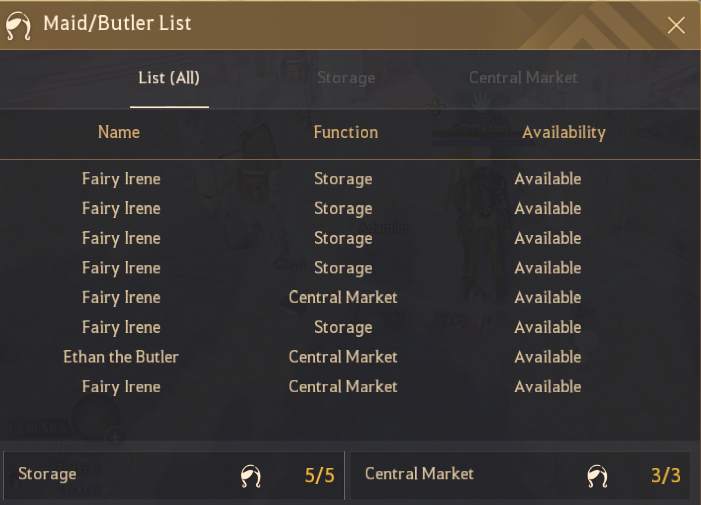Viewport: 701px width, 505px height.
Task: Select the first Fairy Irene storage maid
Action: point(350,179)
